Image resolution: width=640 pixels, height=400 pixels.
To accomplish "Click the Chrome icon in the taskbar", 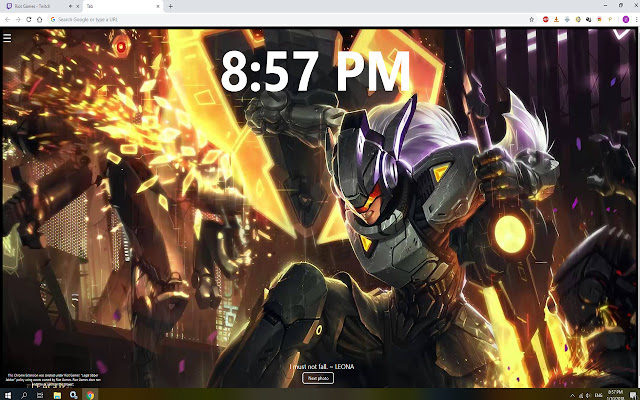I will (91, 394).
